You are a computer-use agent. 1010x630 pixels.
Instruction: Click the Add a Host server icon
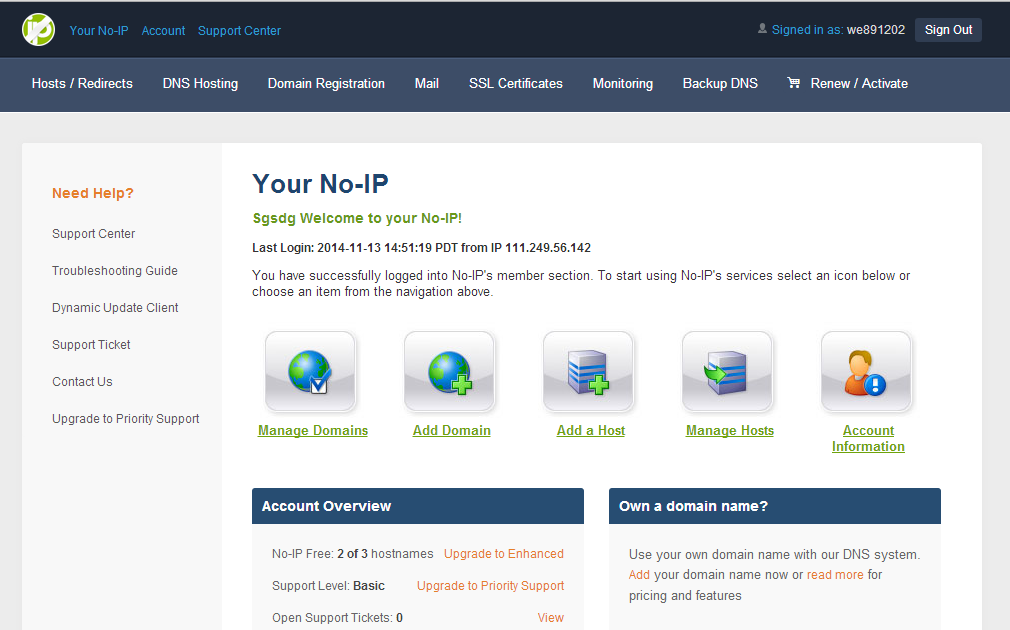tap(588, 372)
